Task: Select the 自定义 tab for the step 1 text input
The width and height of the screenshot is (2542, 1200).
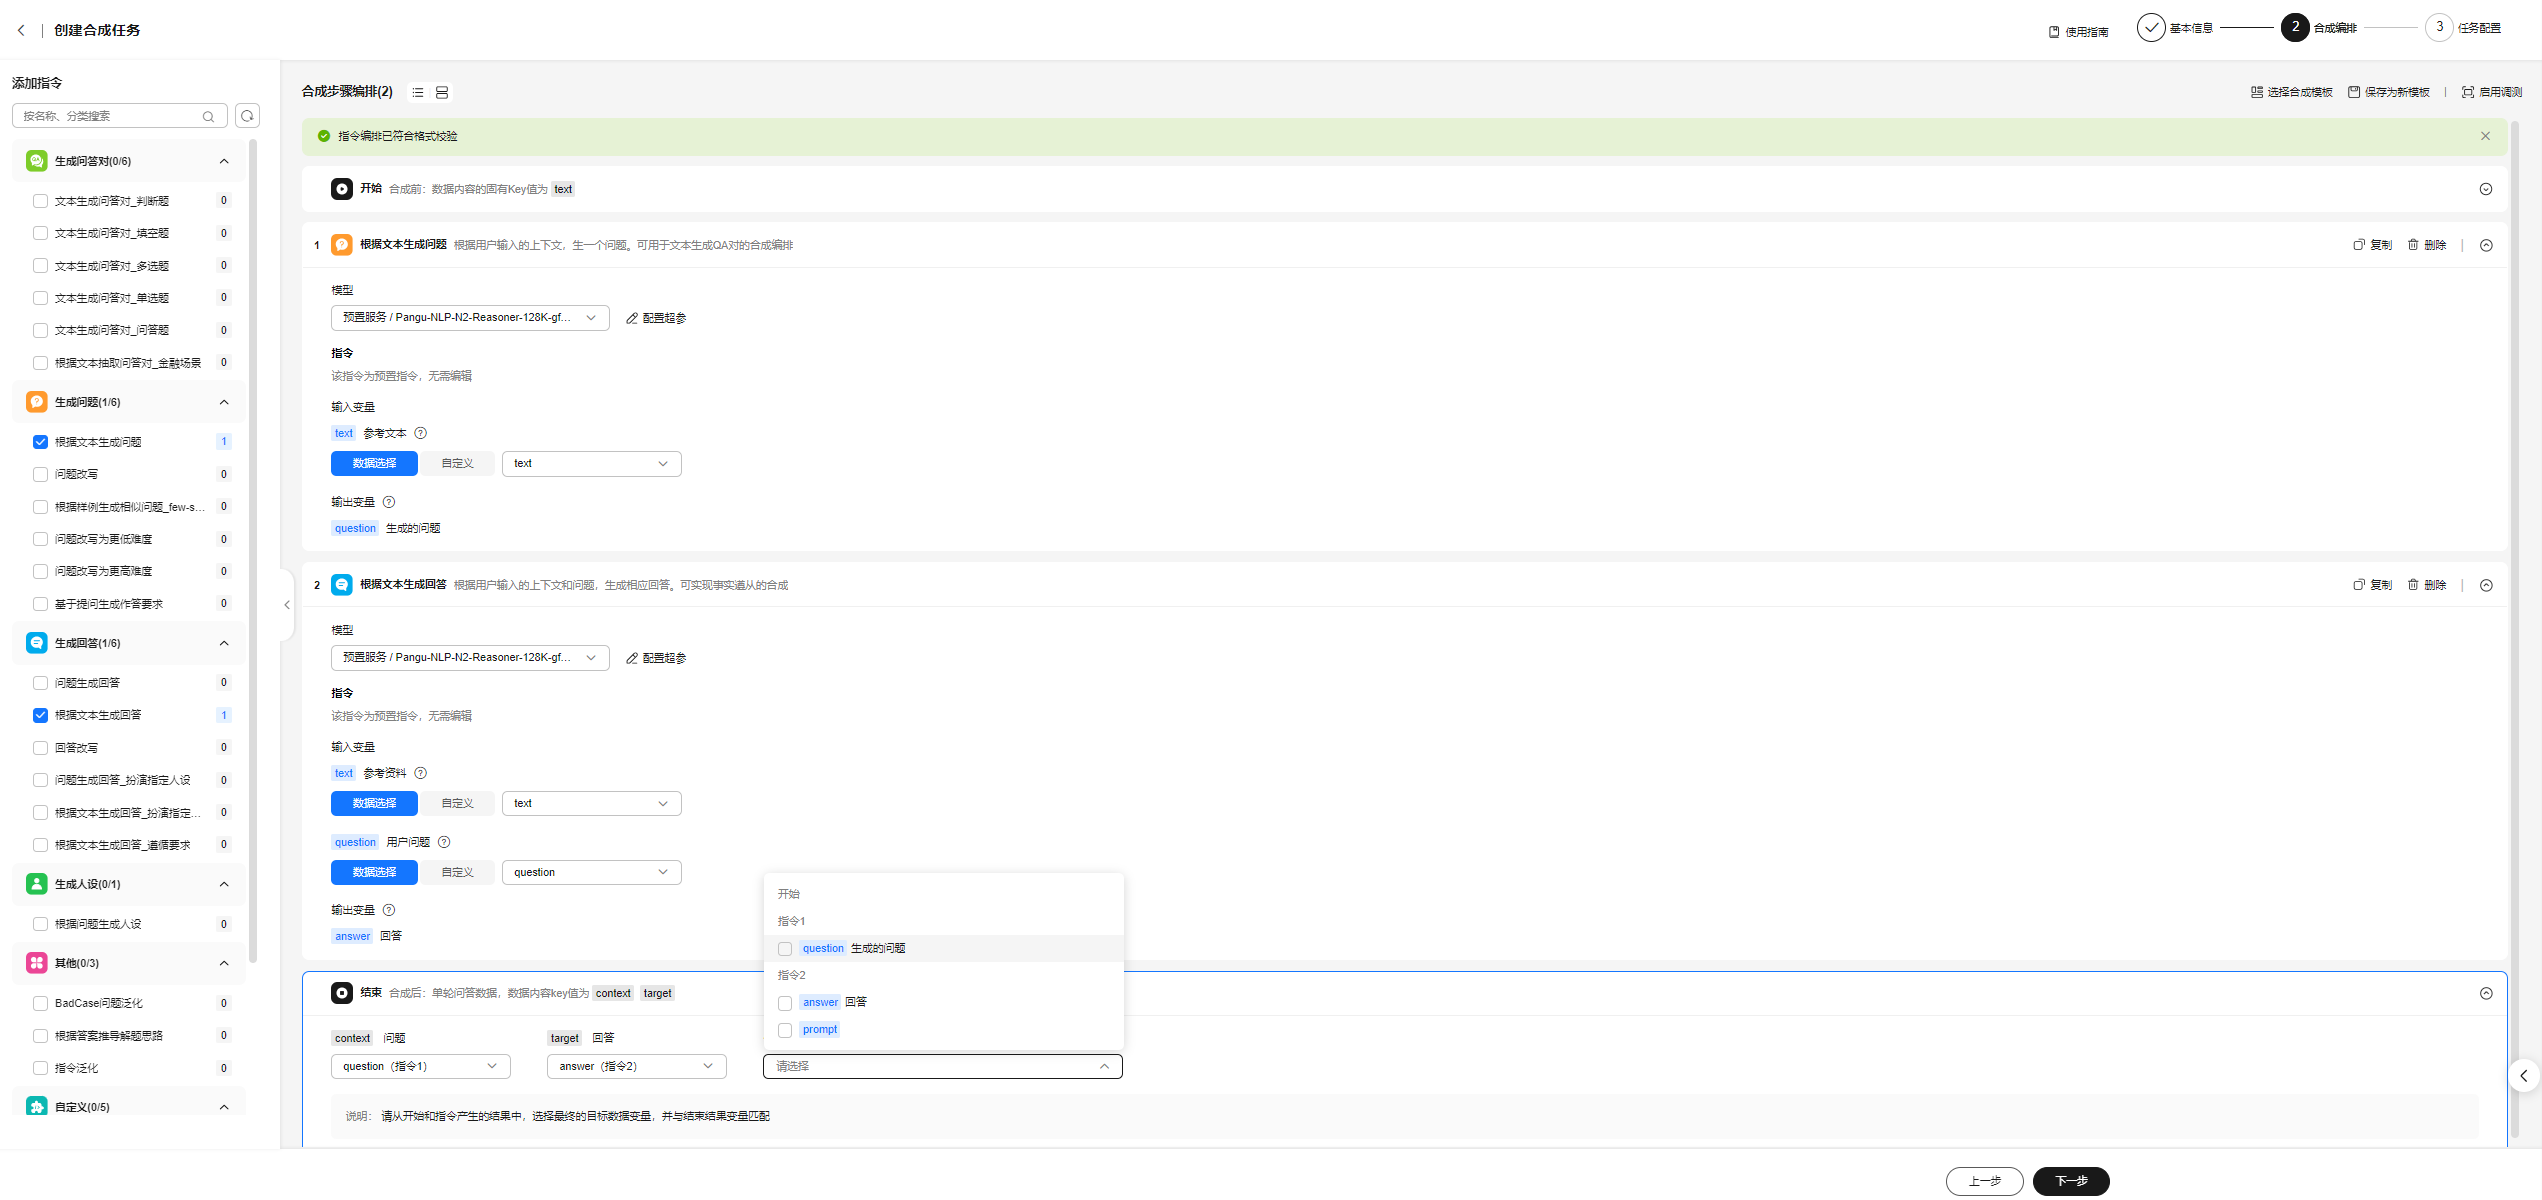Action: point(457,463)
